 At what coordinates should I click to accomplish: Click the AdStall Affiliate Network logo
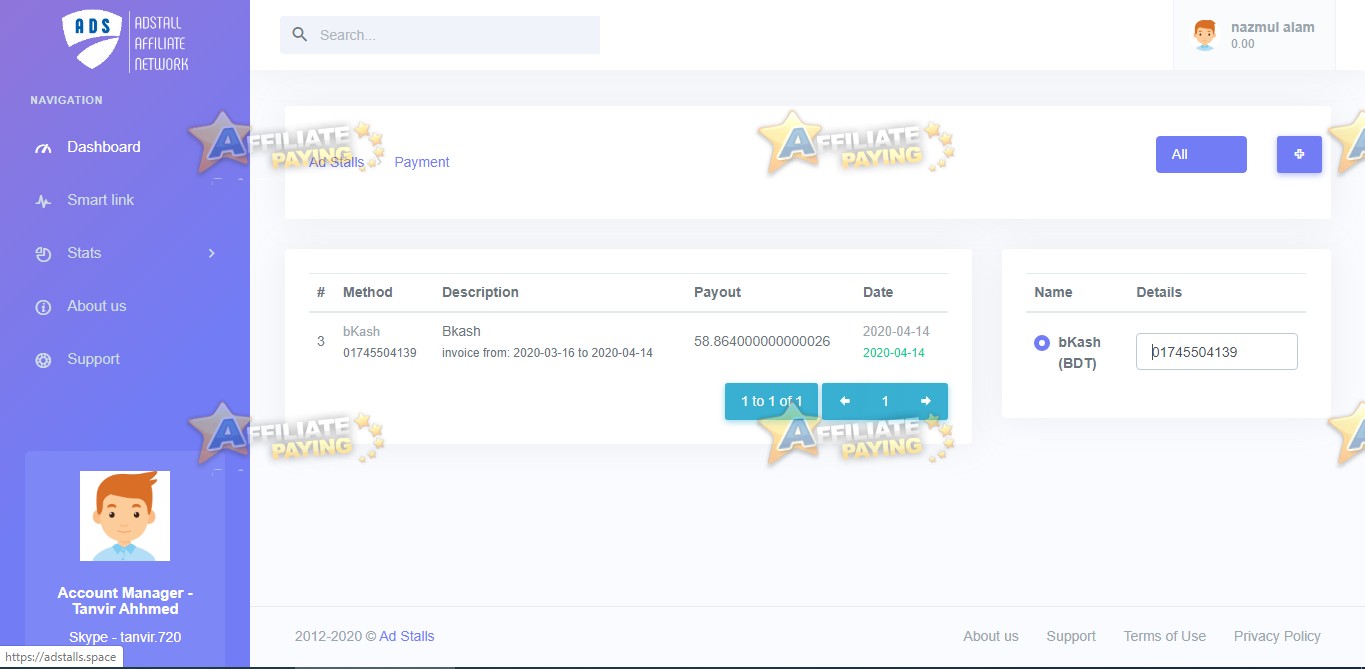pos(125,41)
